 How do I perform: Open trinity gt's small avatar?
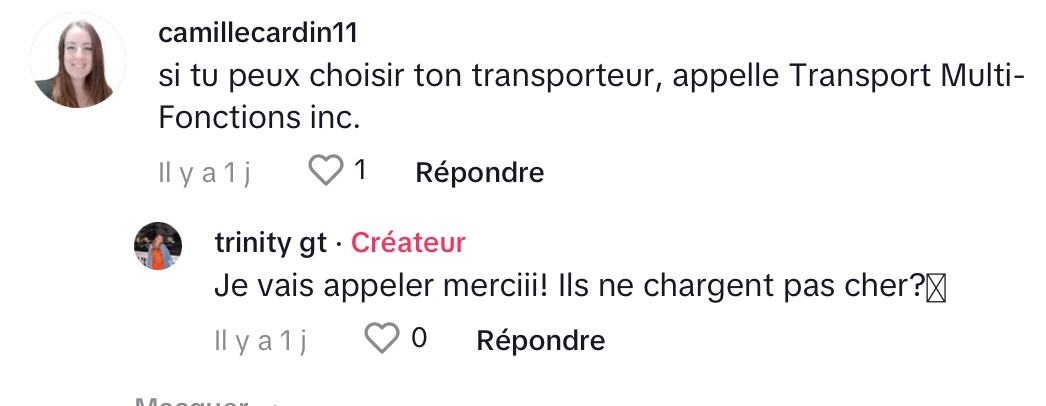[158, 246]
